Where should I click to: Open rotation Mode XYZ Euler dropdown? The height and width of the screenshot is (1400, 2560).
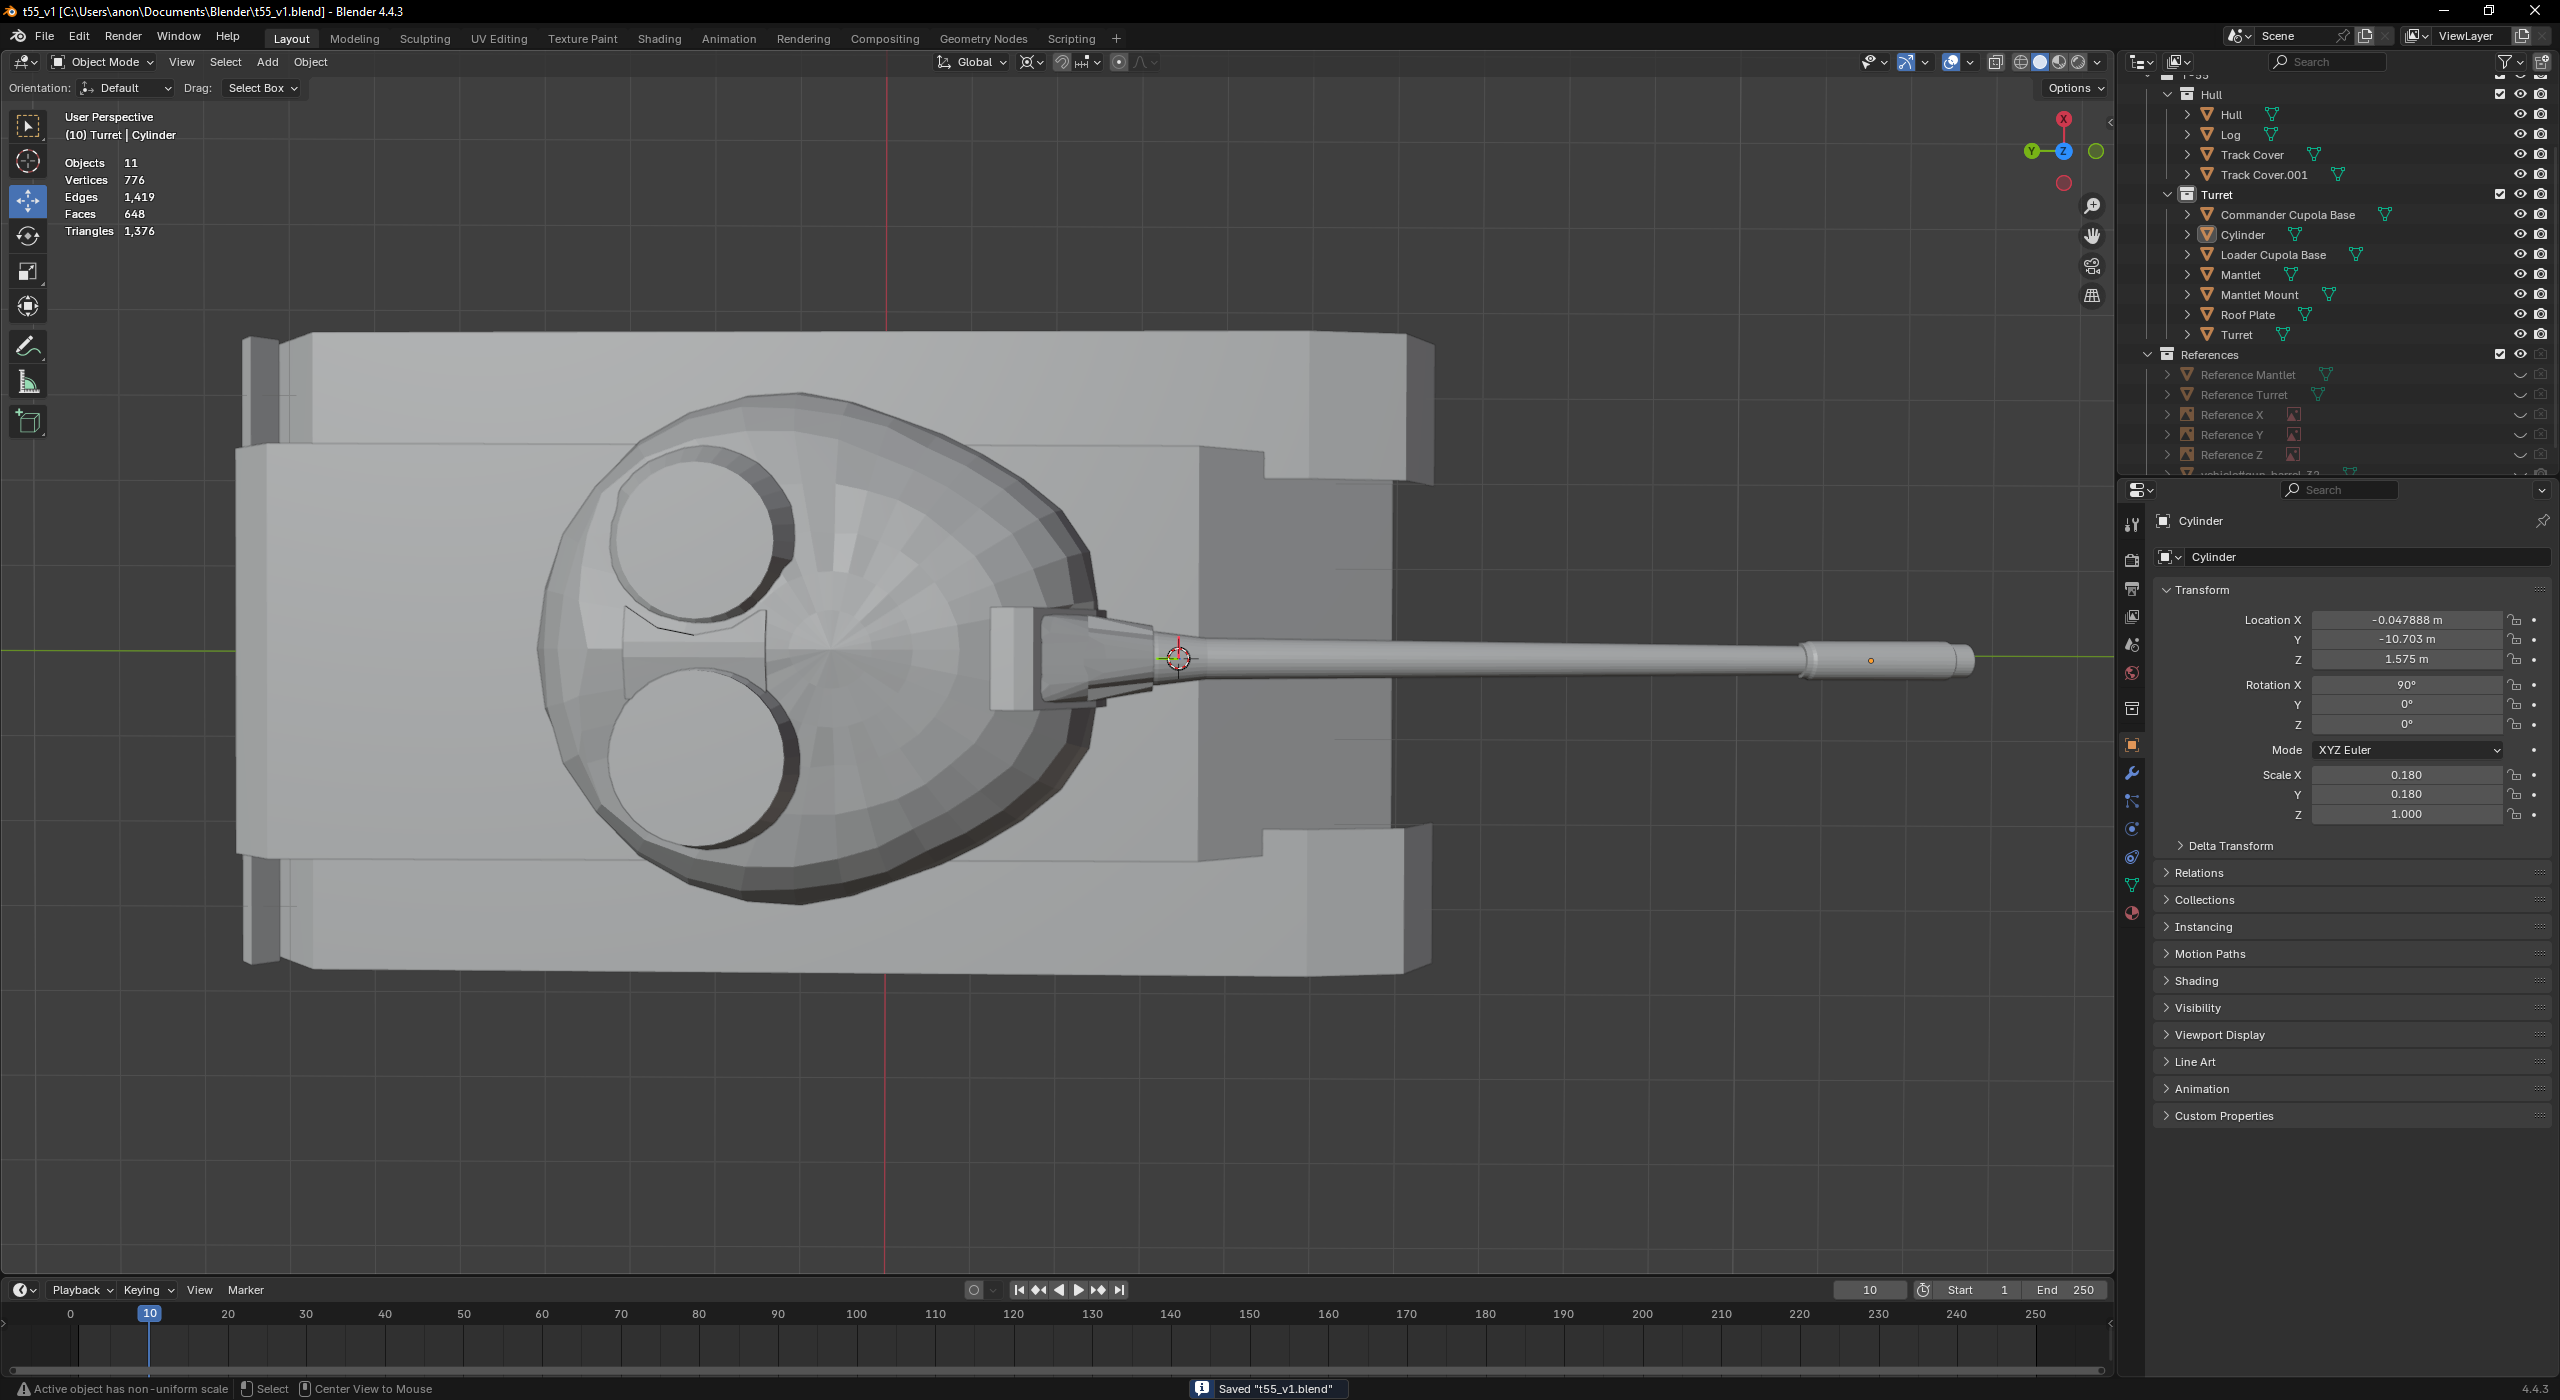[x=2407, y=750]
